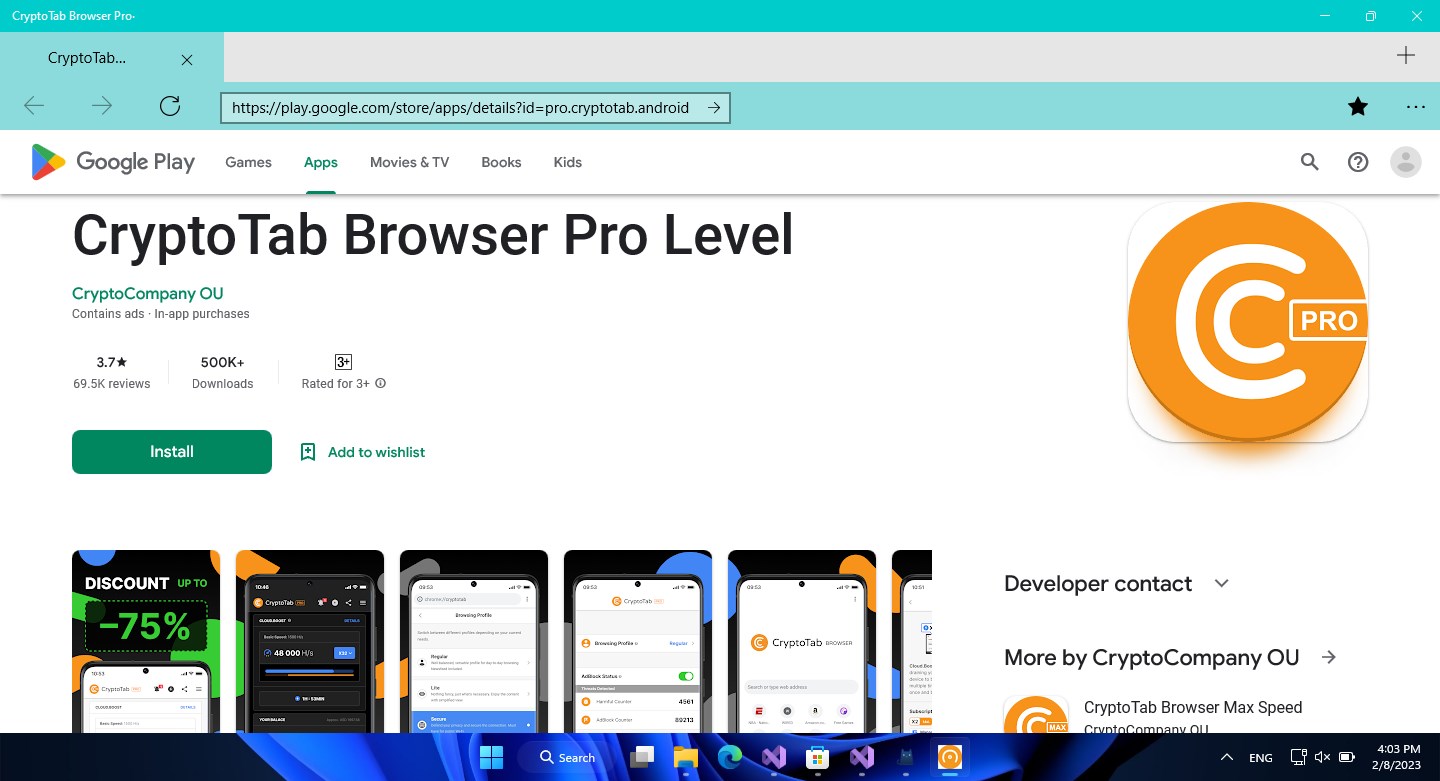Click the 69.5K reviews text
The height and width of the screenshot is (781, 1440).
click(112, 384)
